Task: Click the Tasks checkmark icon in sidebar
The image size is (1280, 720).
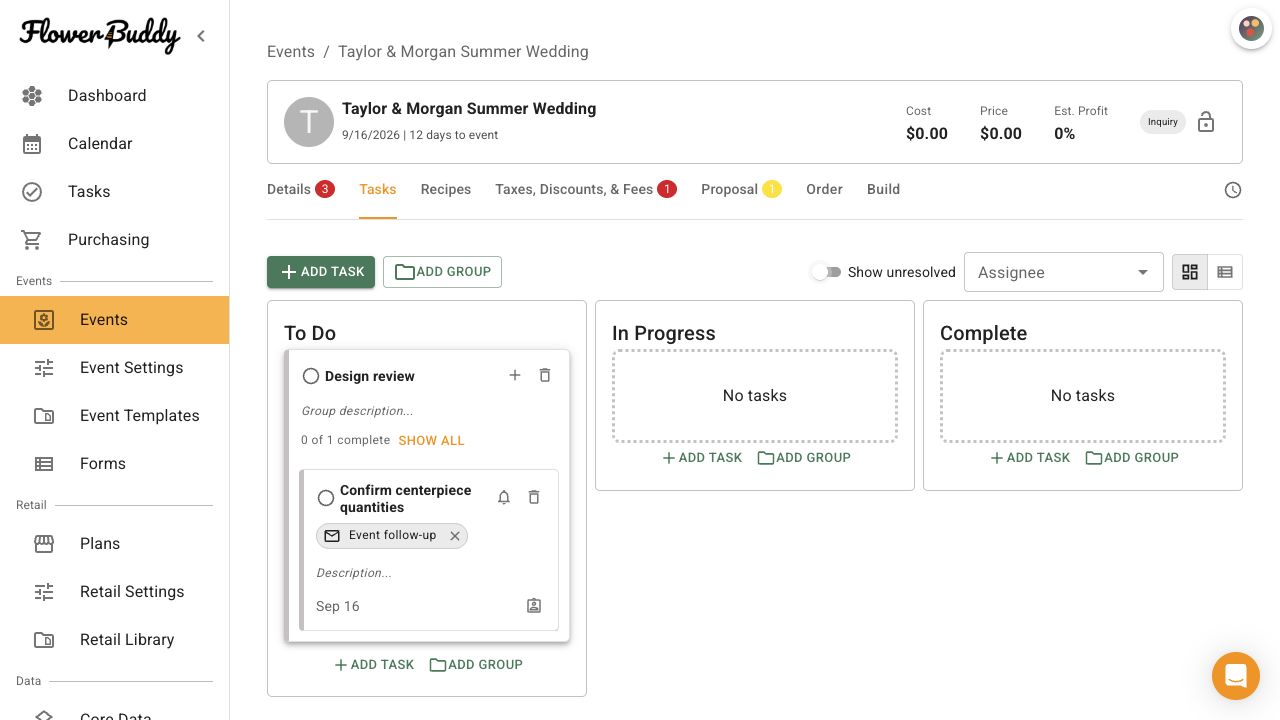Action: tap(32, 192)
